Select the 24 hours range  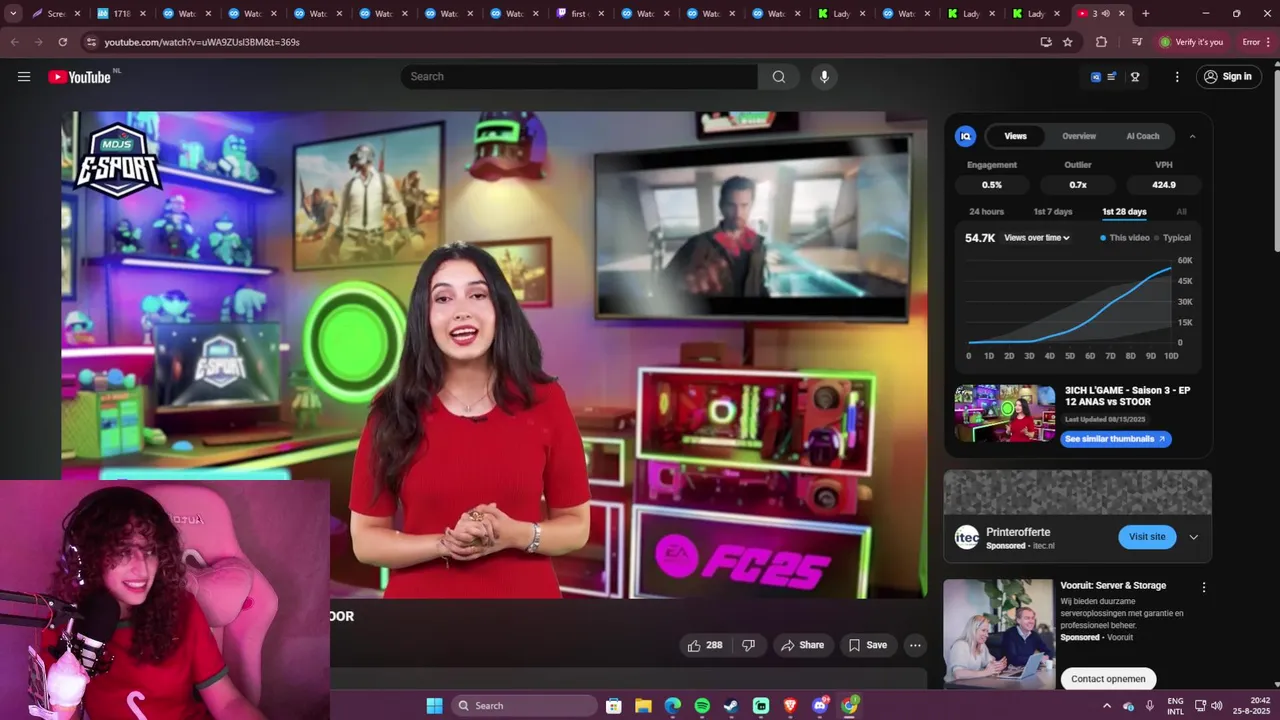[x=986, y=212]
